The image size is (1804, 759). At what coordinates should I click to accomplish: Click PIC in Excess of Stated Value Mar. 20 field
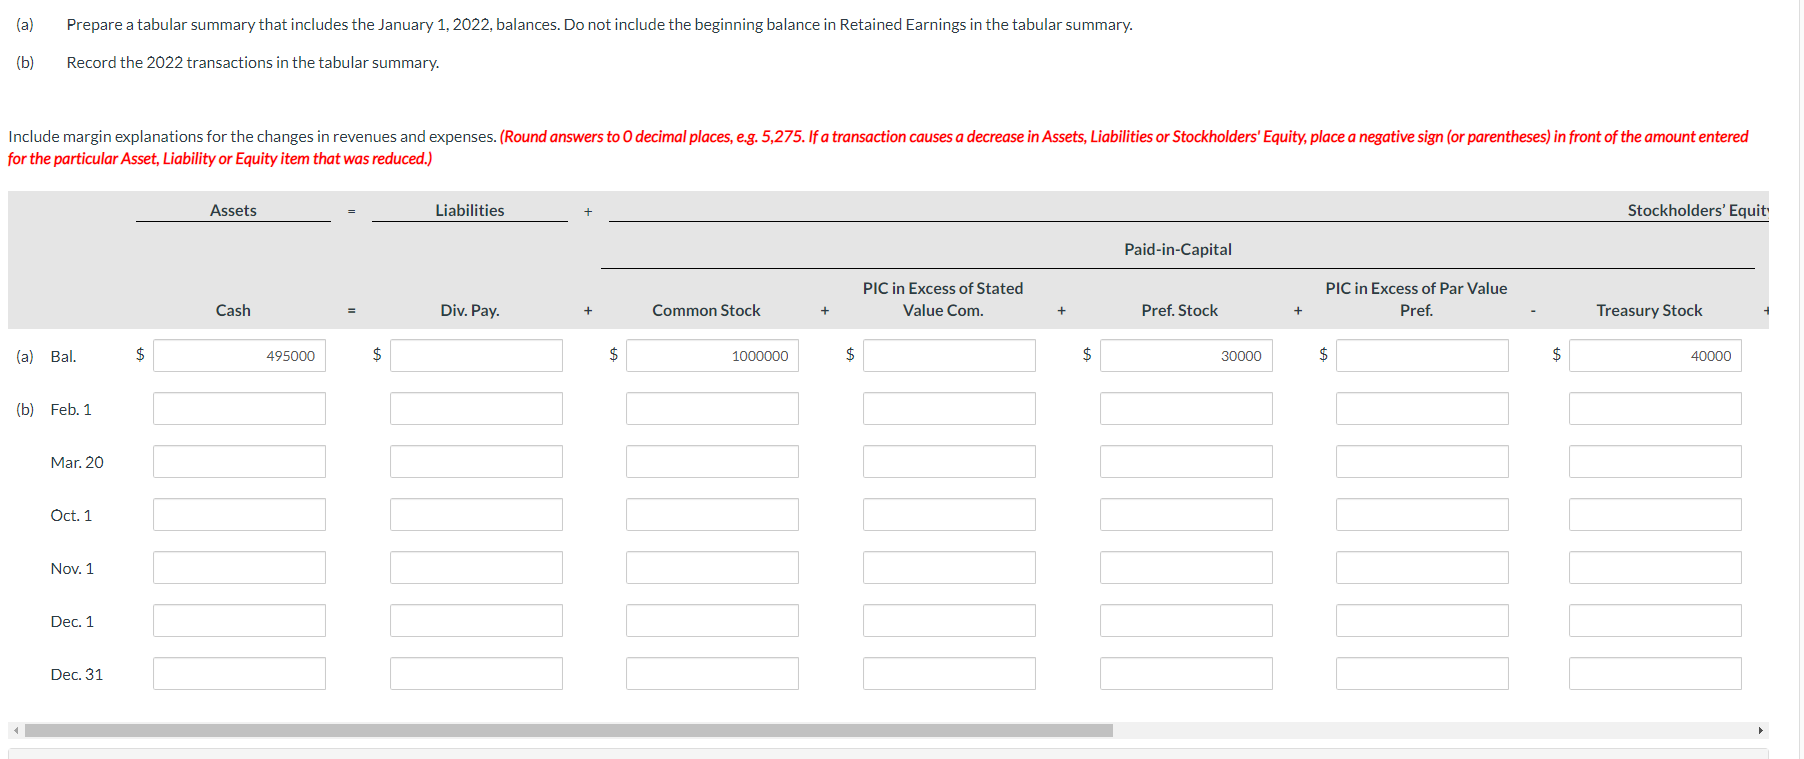coord(949,461)
